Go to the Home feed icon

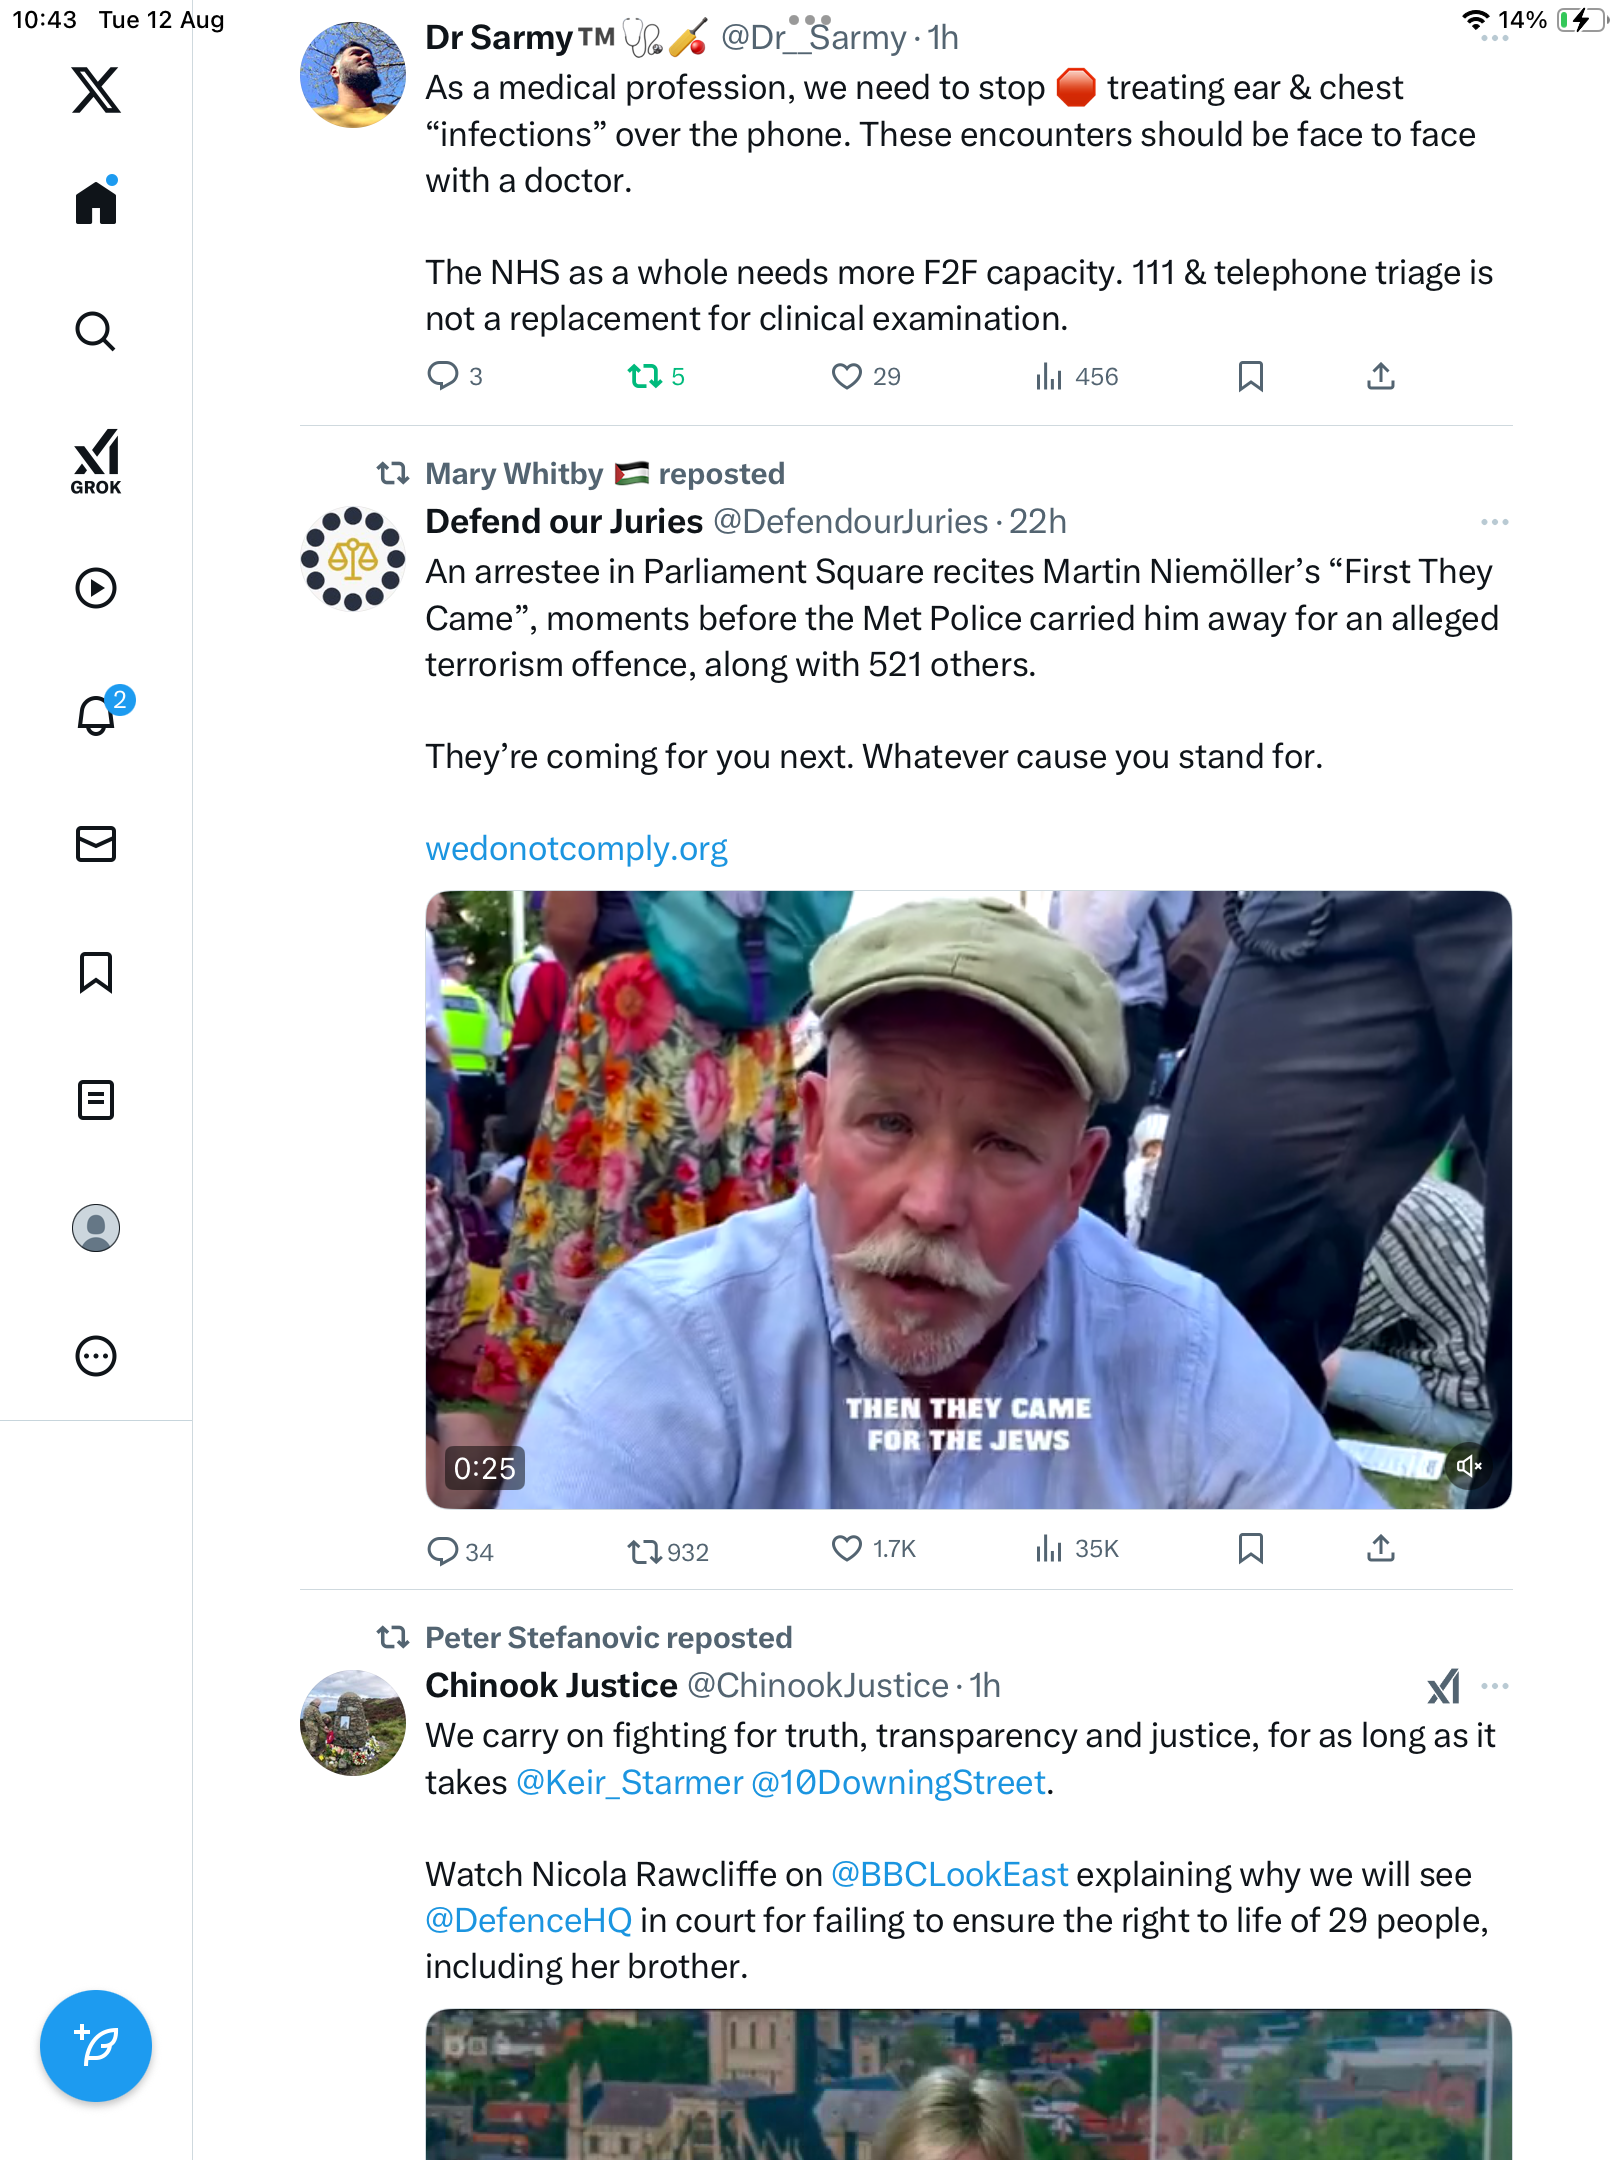point(96,204)
